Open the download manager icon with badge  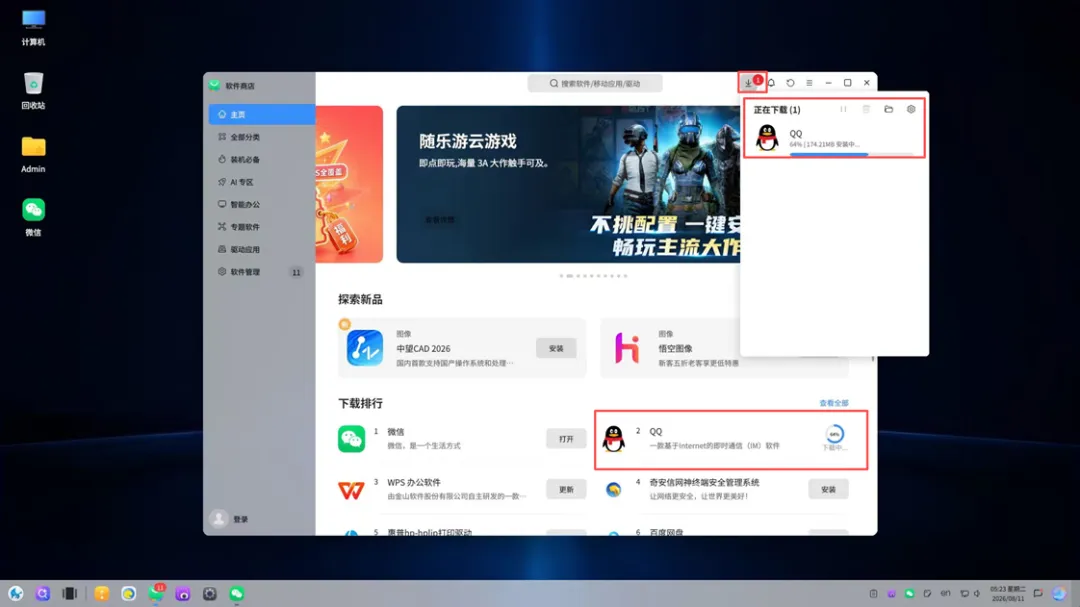(749, 83)
